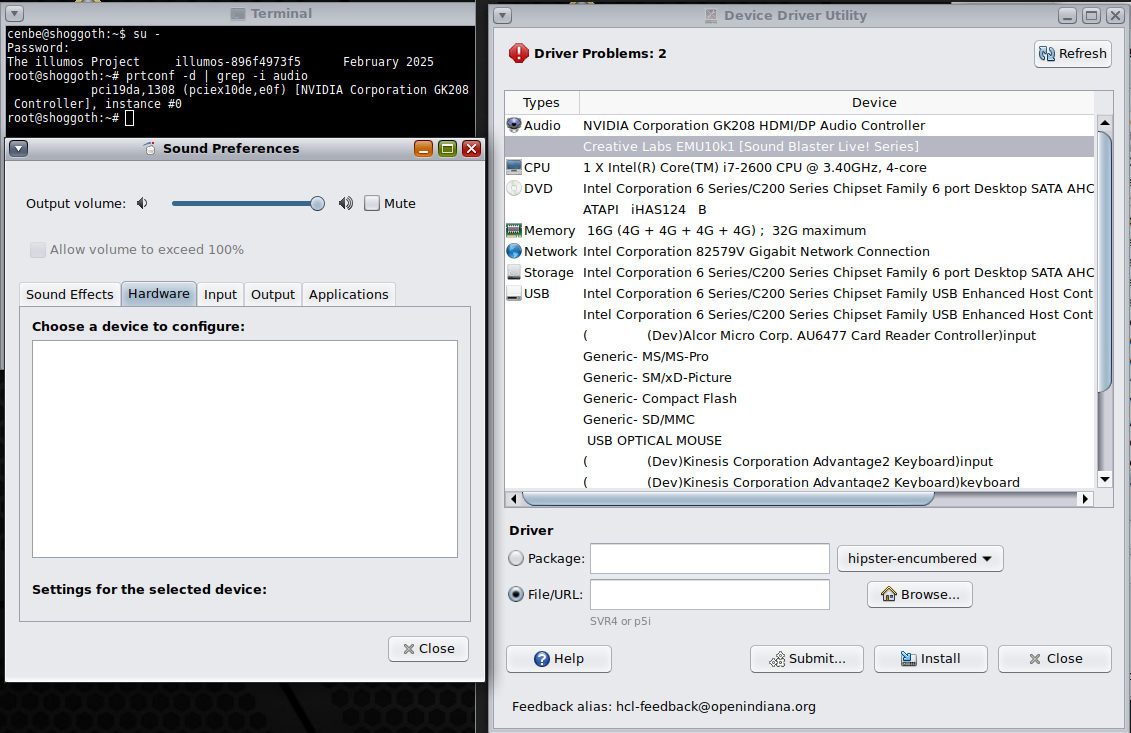Open Help in Device Driver Utility
Screen dimensions: 1131x733
[559, 659]
